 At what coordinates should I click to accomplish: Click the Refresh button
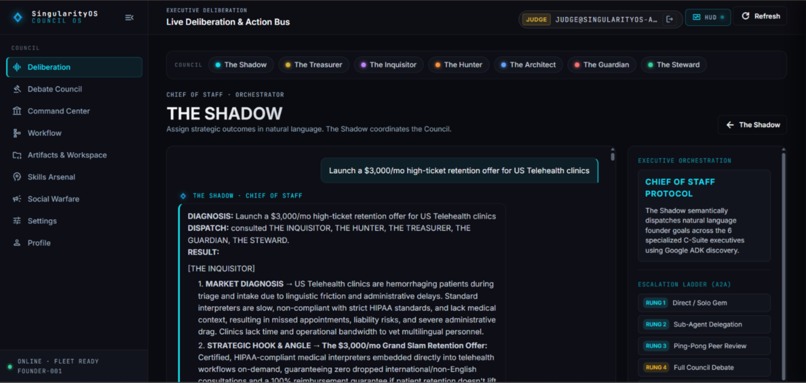[760, 16]
